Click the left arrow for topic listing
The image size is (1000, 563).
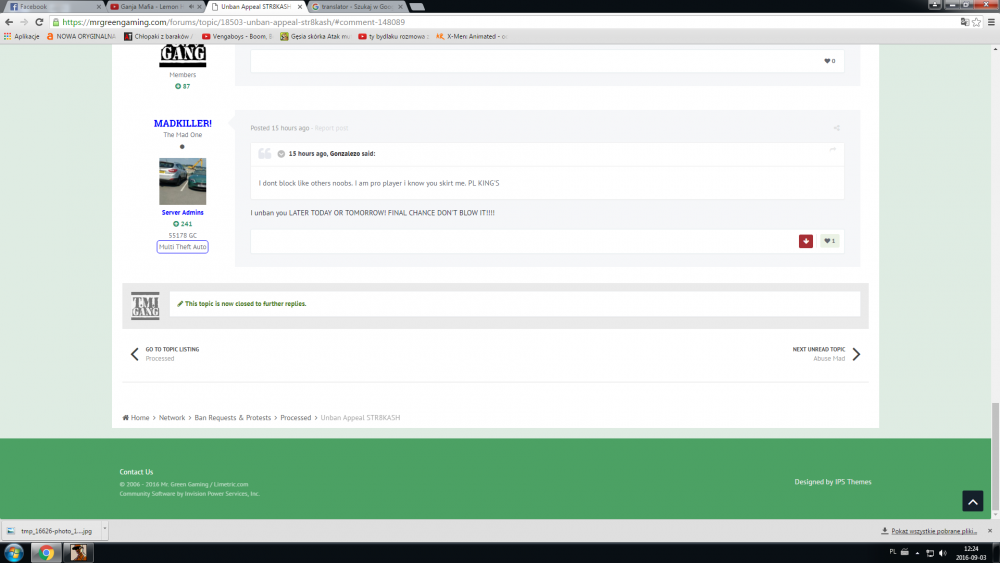point(135,354)
